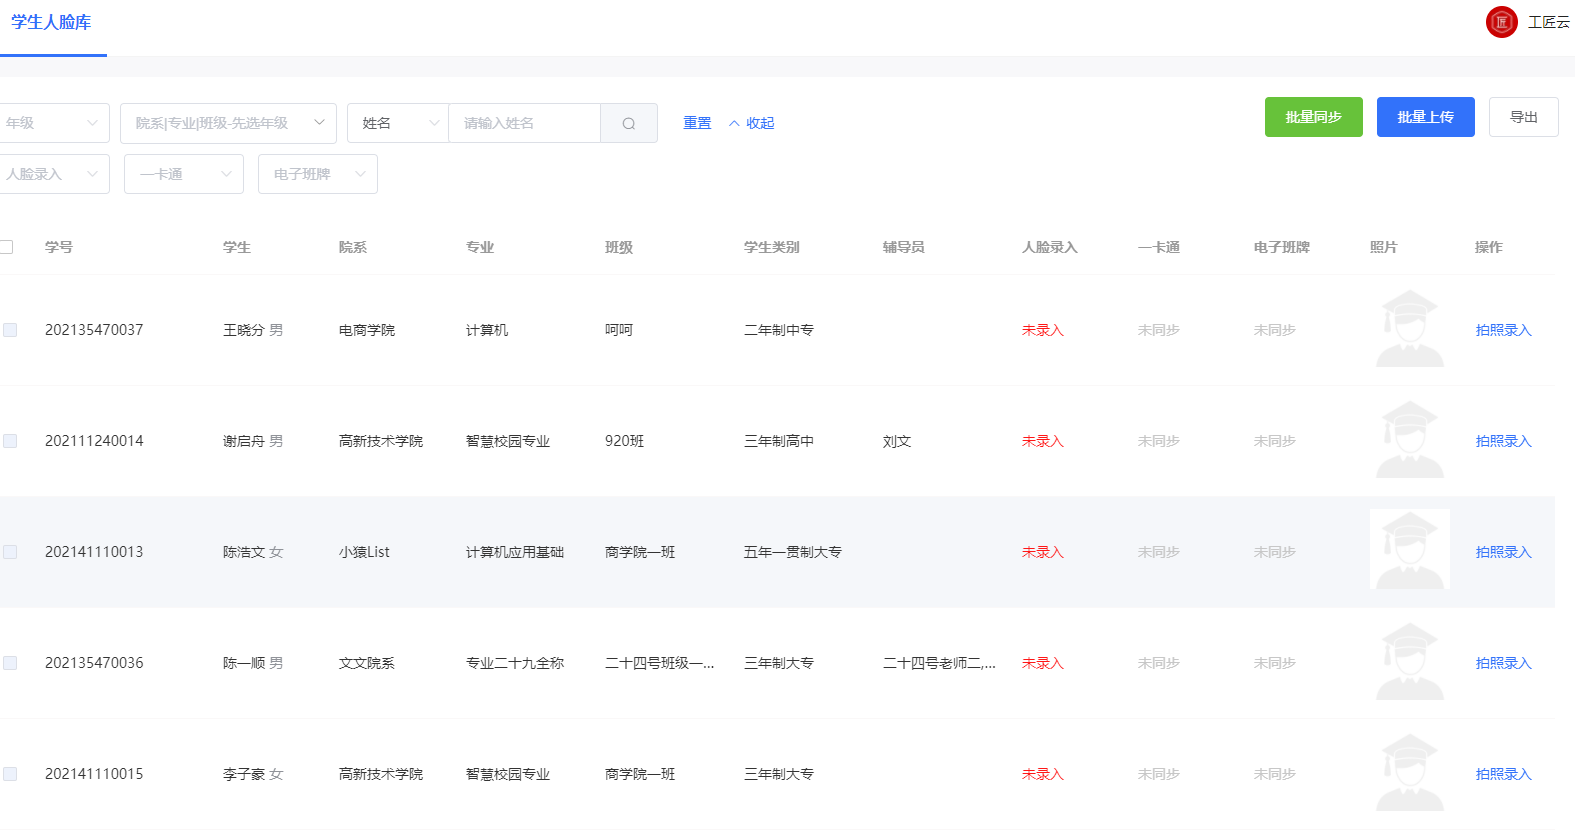Viewport: 1575px width, 840px height.
Task: Click 拍照录入 for 陈一顺
Action: coord(1504,663)
